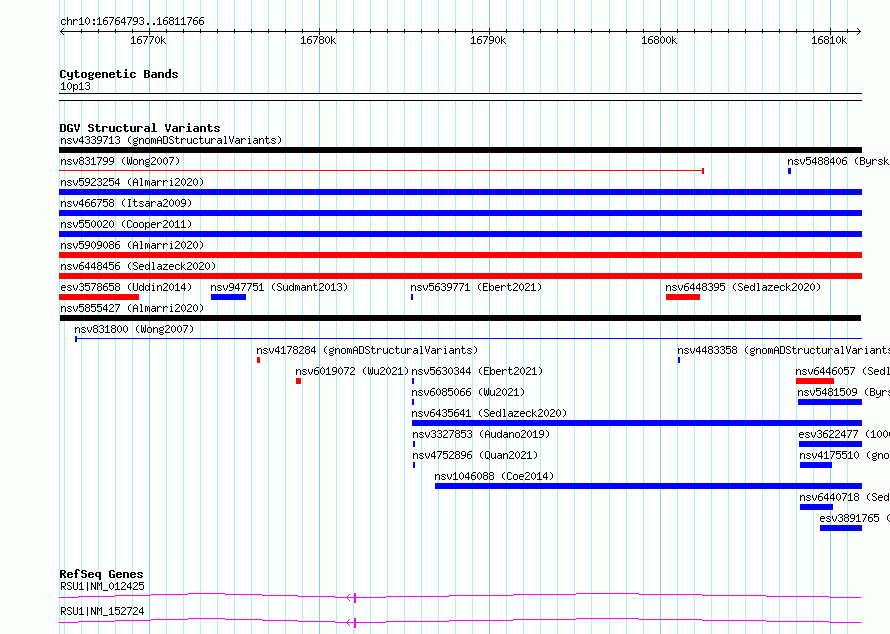Click the nsv3327853 (Audano2019) label

click(481, 434)
